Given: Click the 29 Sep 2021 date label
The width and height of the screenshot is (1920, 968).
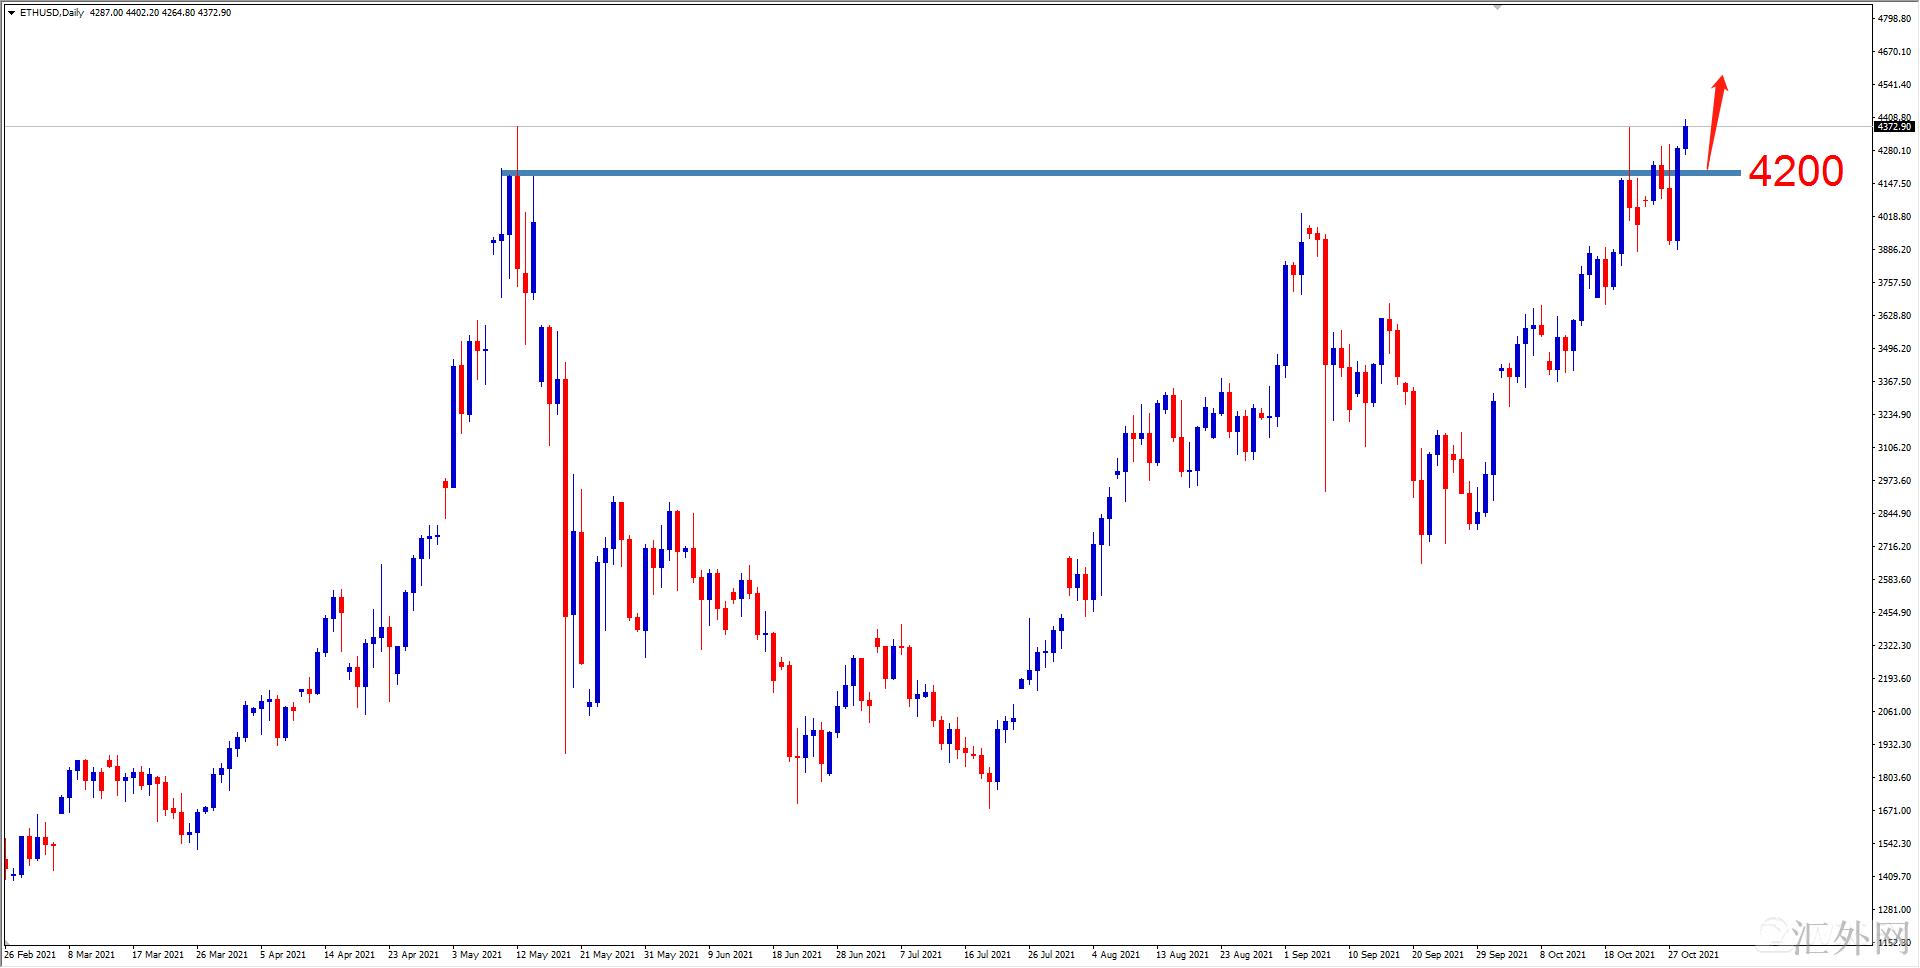Looking at the screenshot, I should (x=1502, y=955).
